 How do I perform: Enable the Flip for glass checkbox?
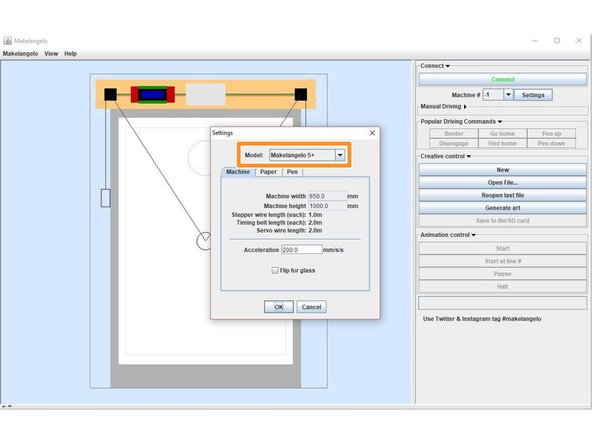[275, 270]
